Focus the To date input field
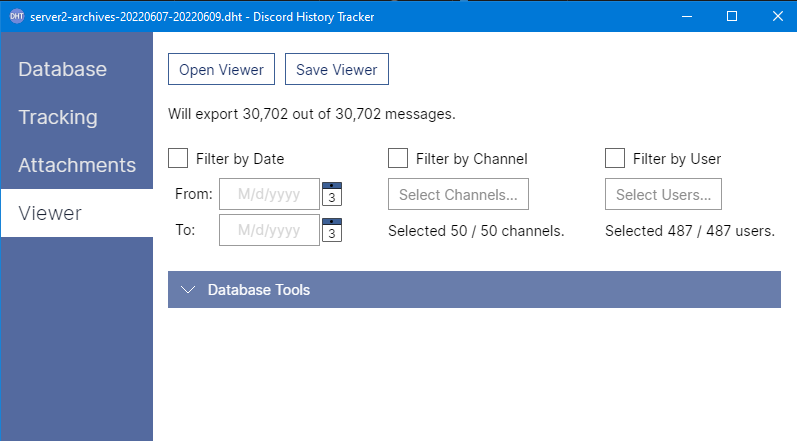The height and width of the screenshot is (441, 797). coord(269,230)
